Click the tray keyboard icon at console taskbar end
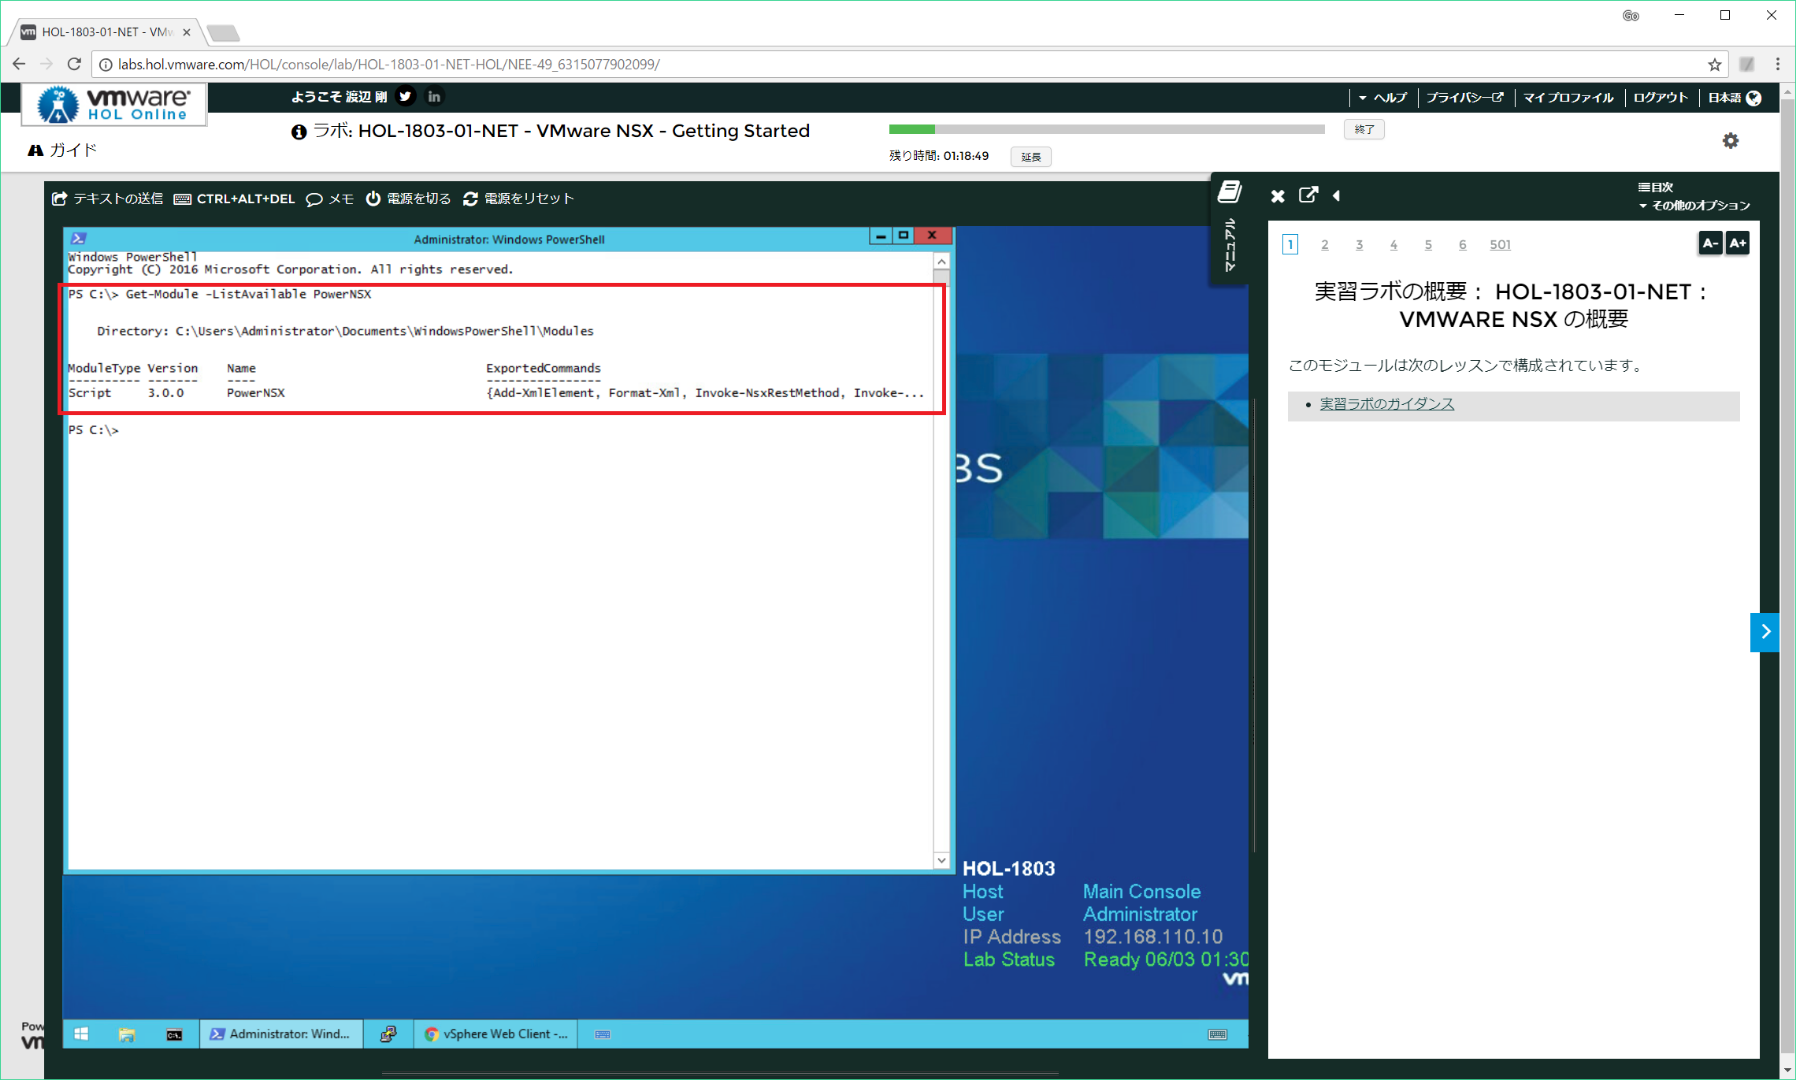The image size is (1796, 1080). [1217, 1034]
